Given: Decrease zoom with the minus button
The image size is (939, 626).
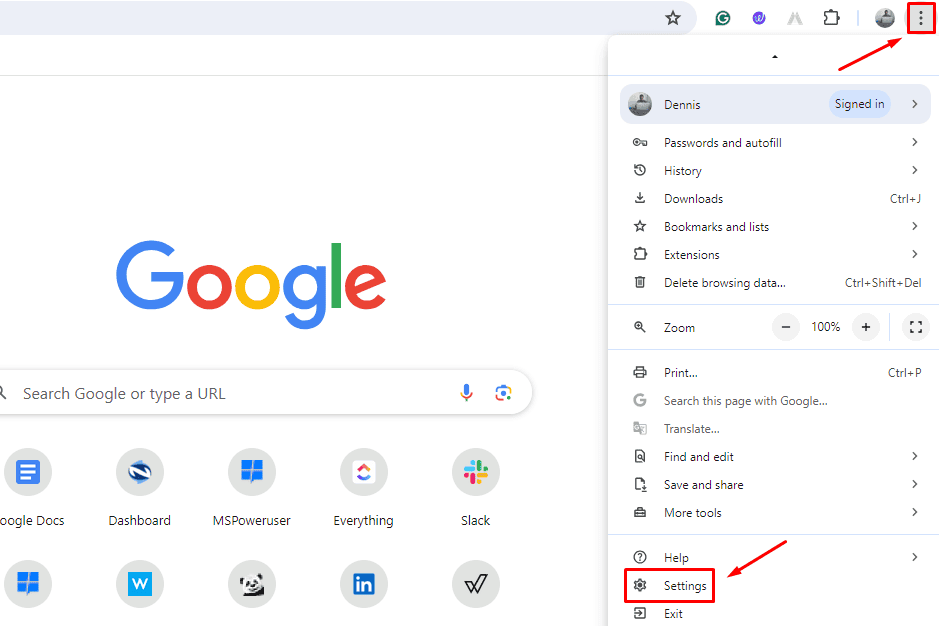Looking at the screenshot, I should click(x=786, y=327).
